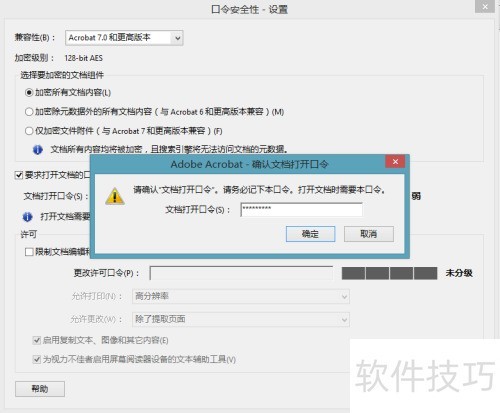Image resolution: width=500 pixels, height=413 pixels.
Task: Toggle 限制文档编辑 checkbox
Action: click(x=29, y=252)
